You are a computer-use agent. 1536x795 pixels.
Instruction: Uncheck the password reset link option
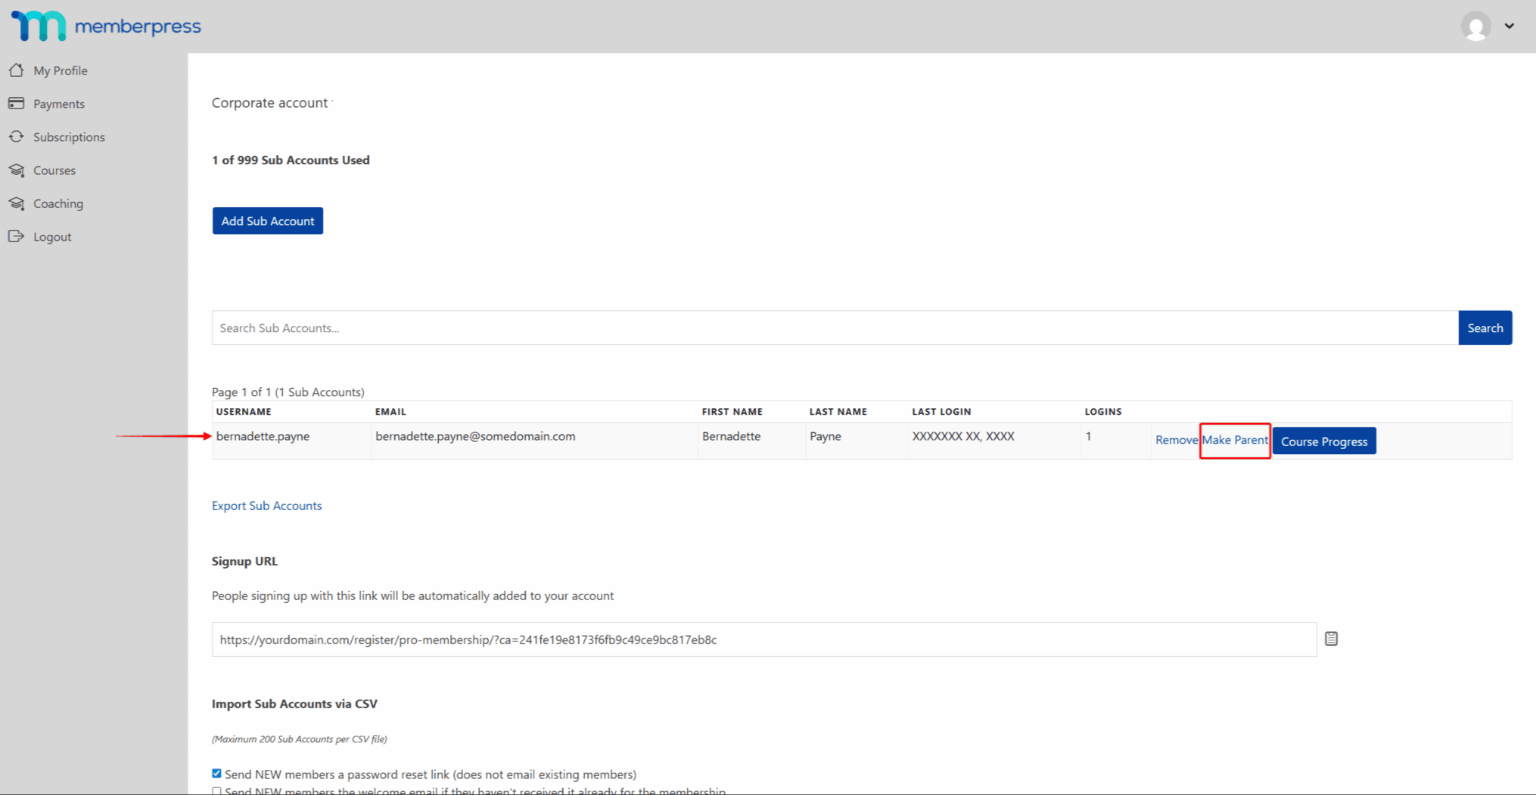[x=216, y=773]
